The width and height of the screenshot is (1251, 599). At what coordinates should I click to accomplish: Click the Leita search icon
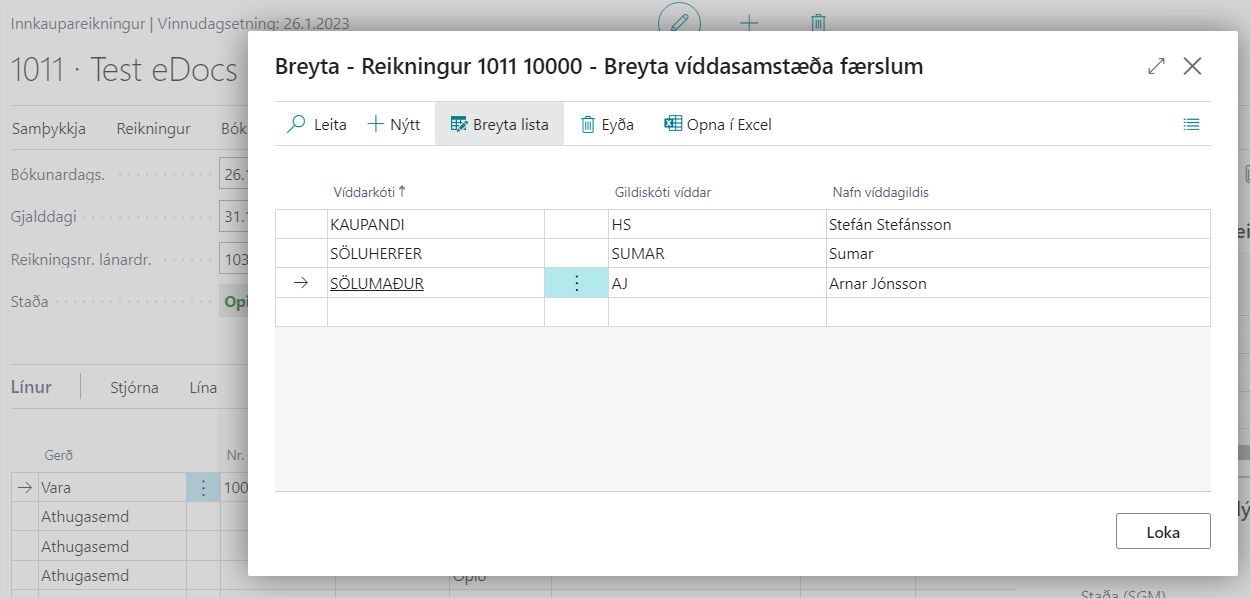click(x=297, y=125)
